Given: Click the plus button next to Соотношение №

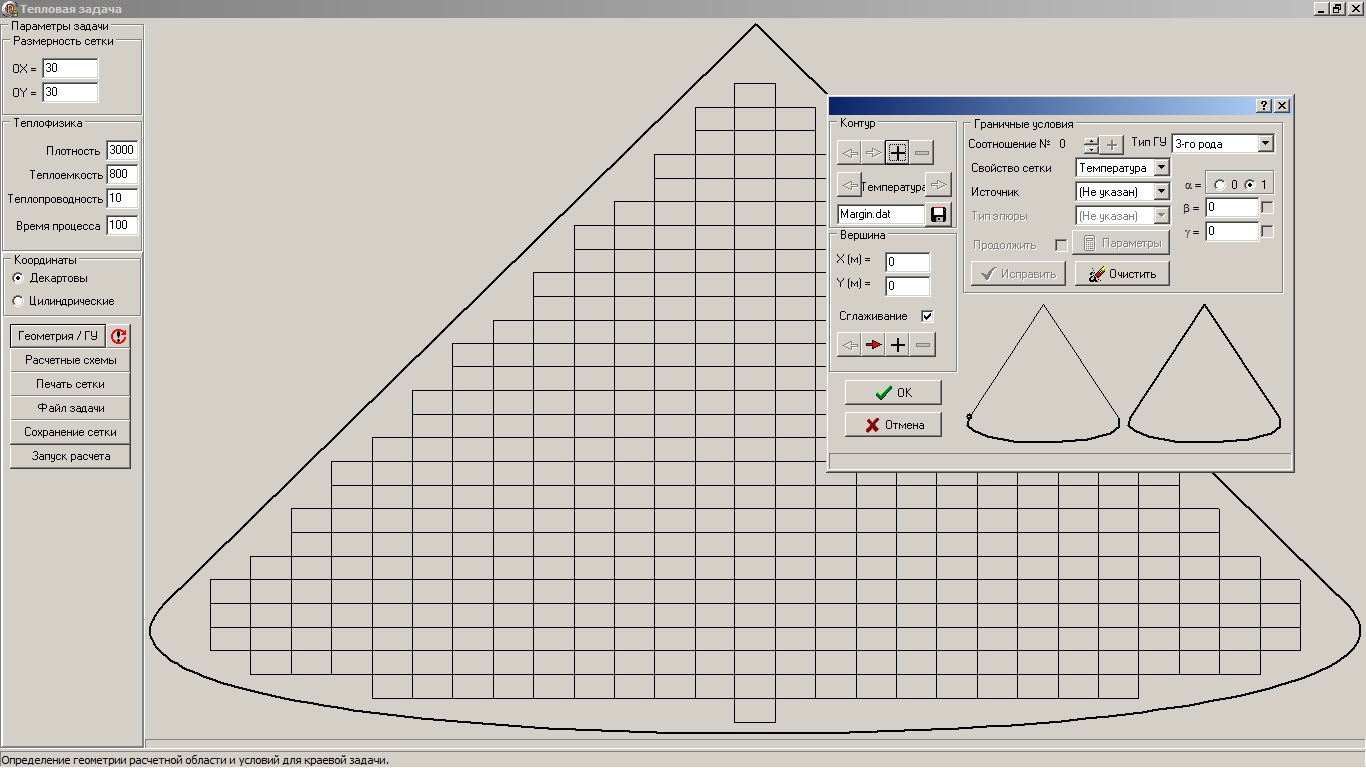Looking at the screenshot, I should (x=1112, y=145).
